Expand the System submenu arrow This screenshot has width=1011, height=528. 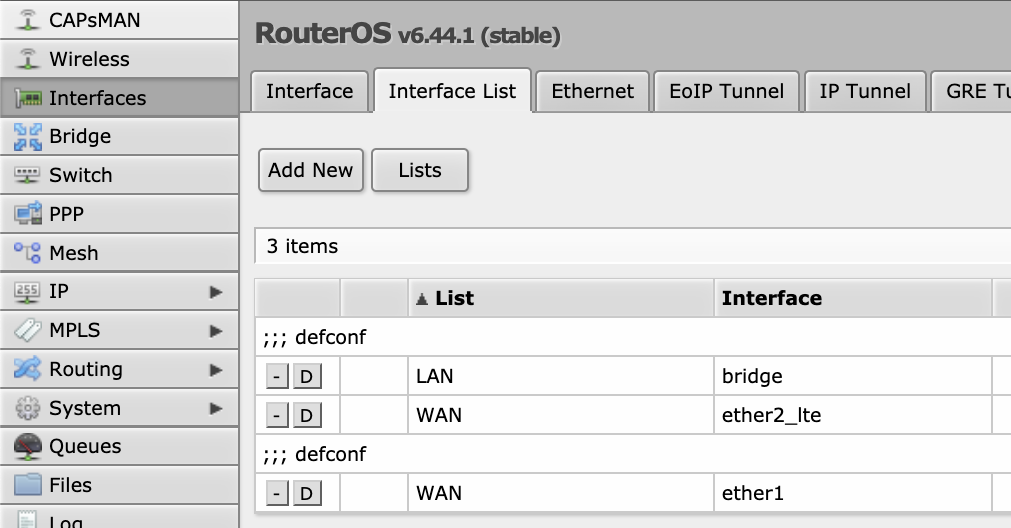point(216,408)
